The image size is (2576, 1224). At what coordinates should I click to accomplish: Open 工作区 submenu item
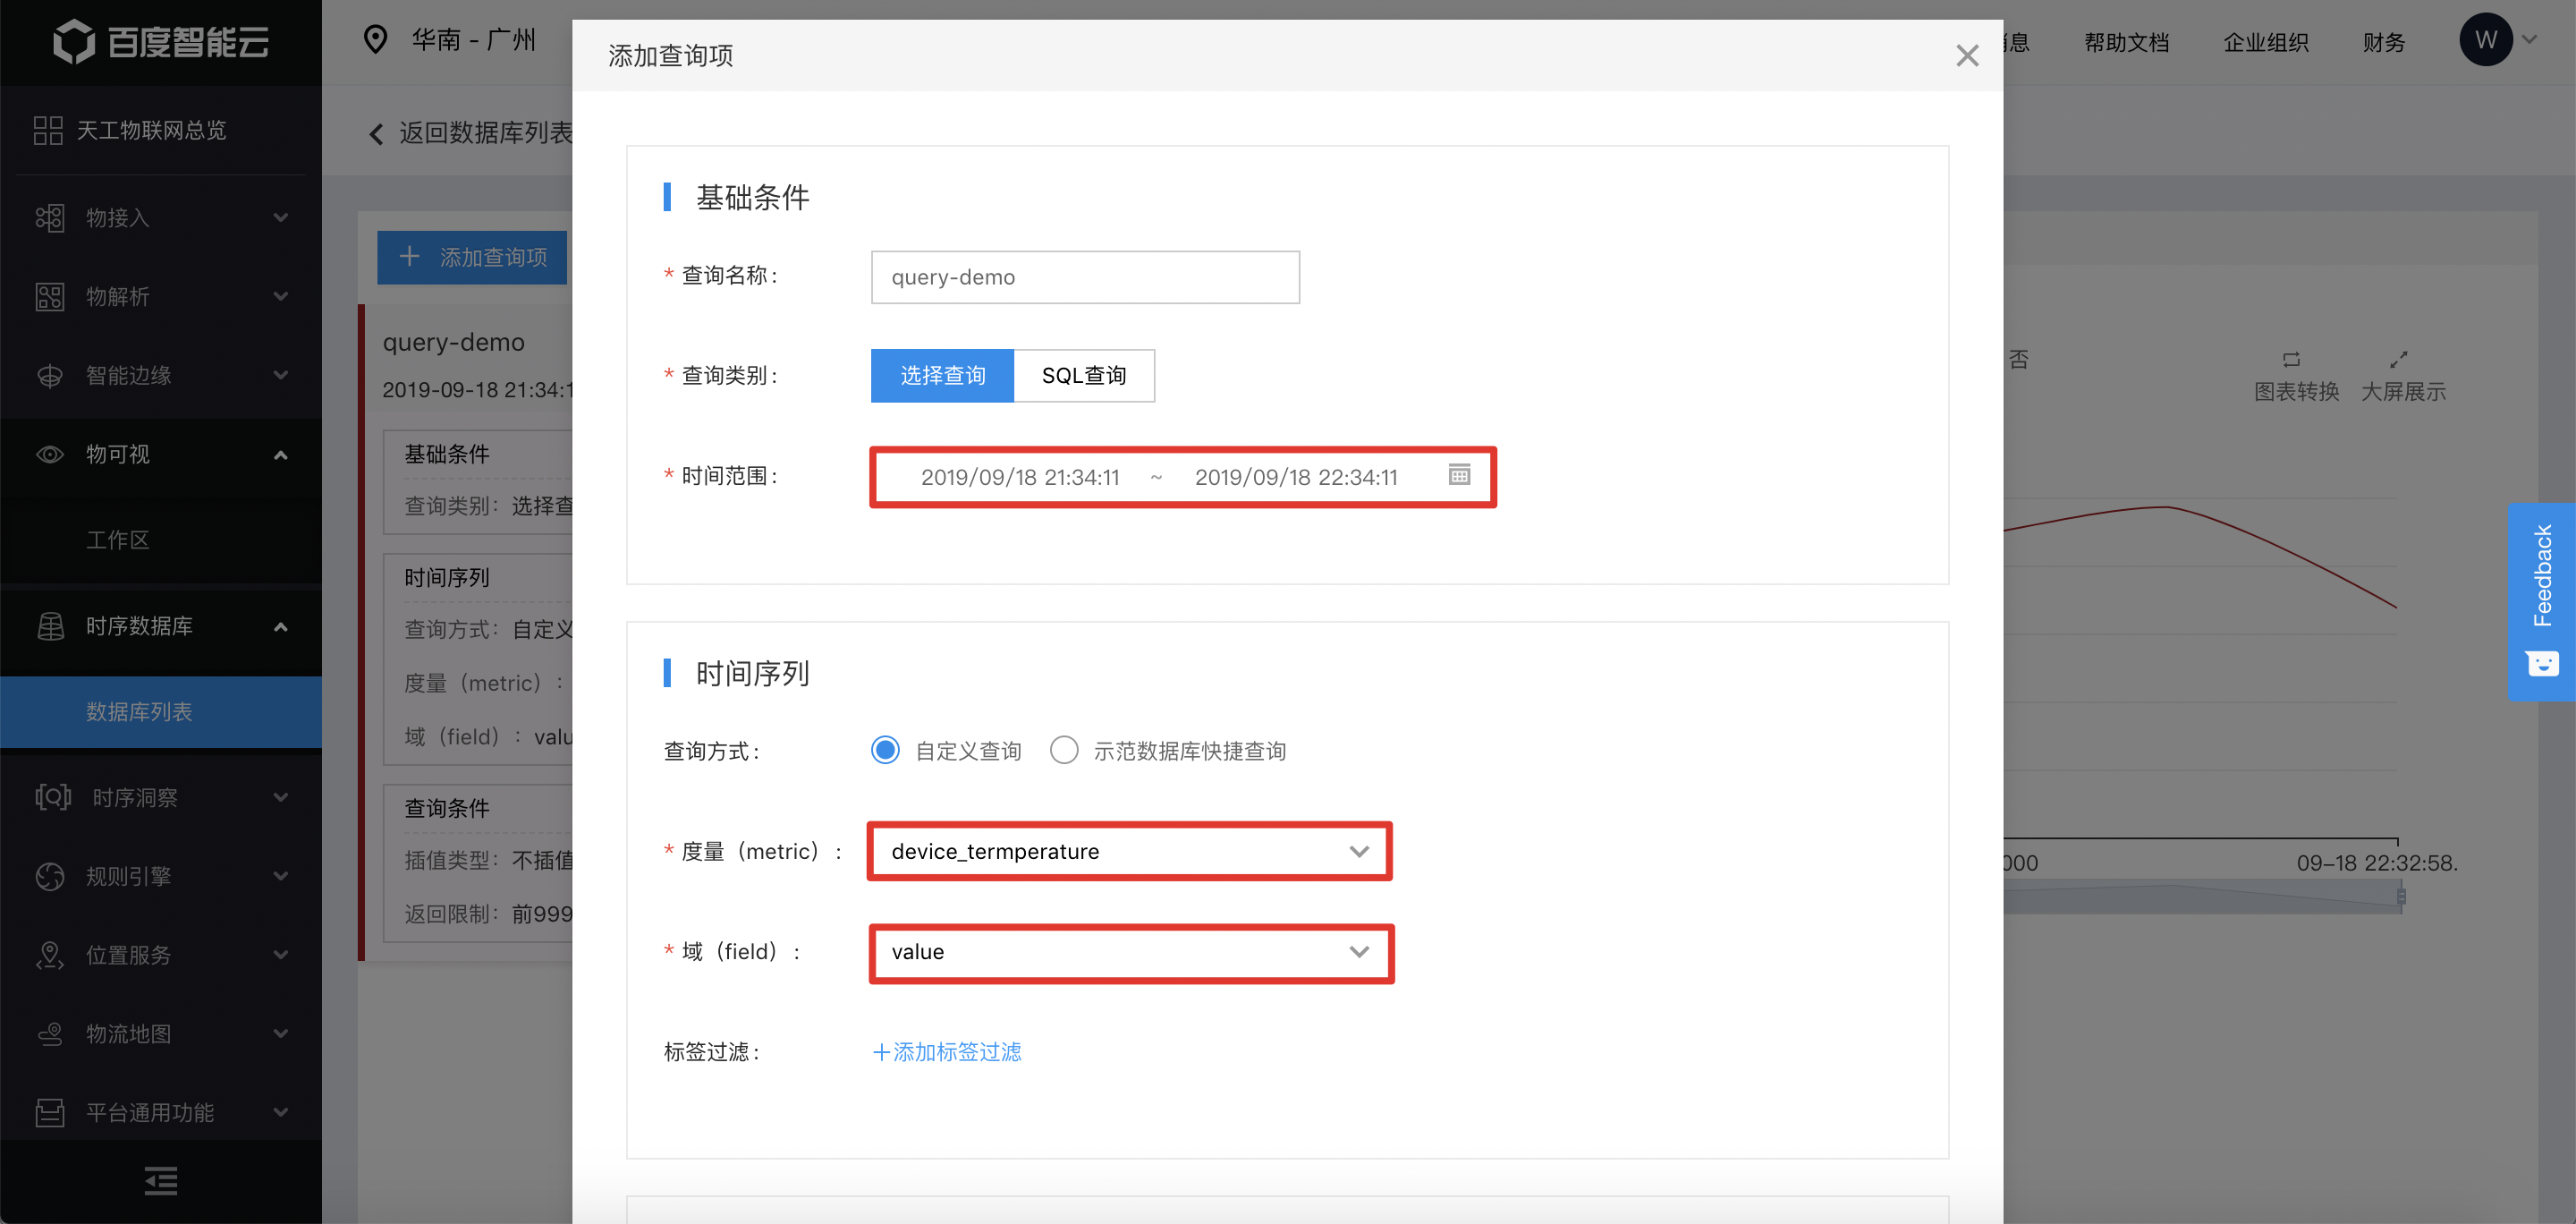click(x=161, y=540)
